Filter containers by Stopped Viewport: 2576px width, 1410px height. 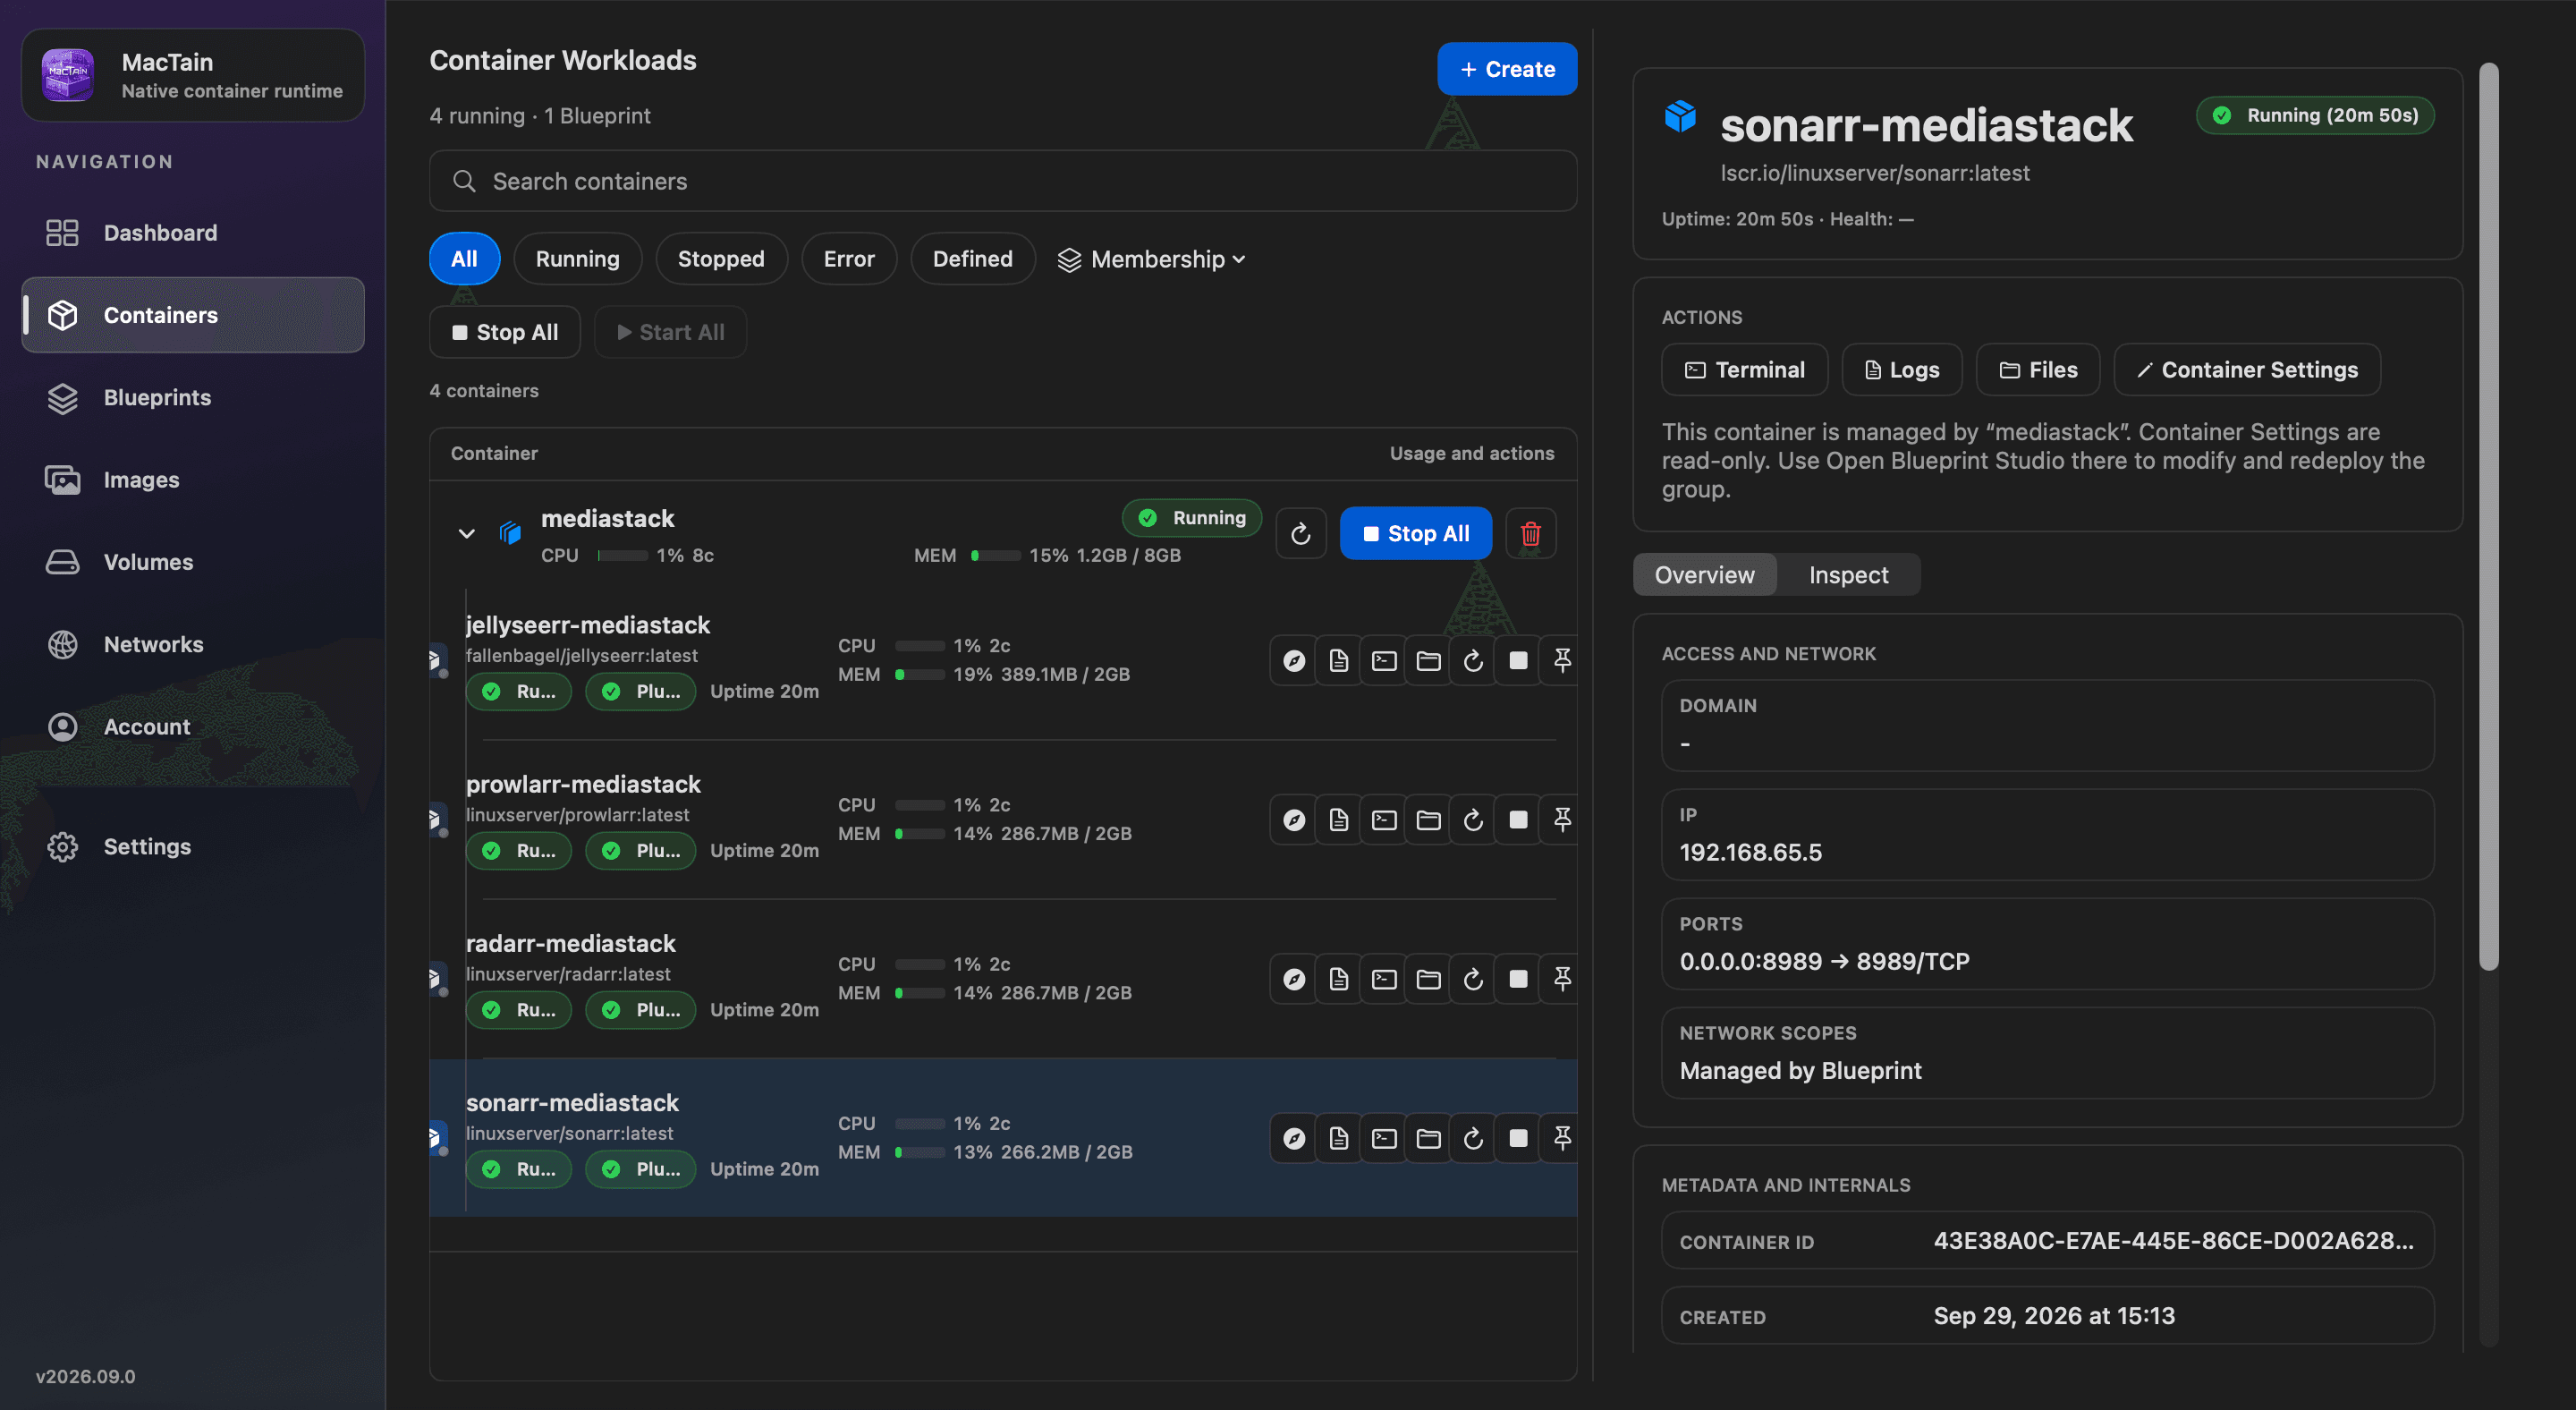point(721,259)
